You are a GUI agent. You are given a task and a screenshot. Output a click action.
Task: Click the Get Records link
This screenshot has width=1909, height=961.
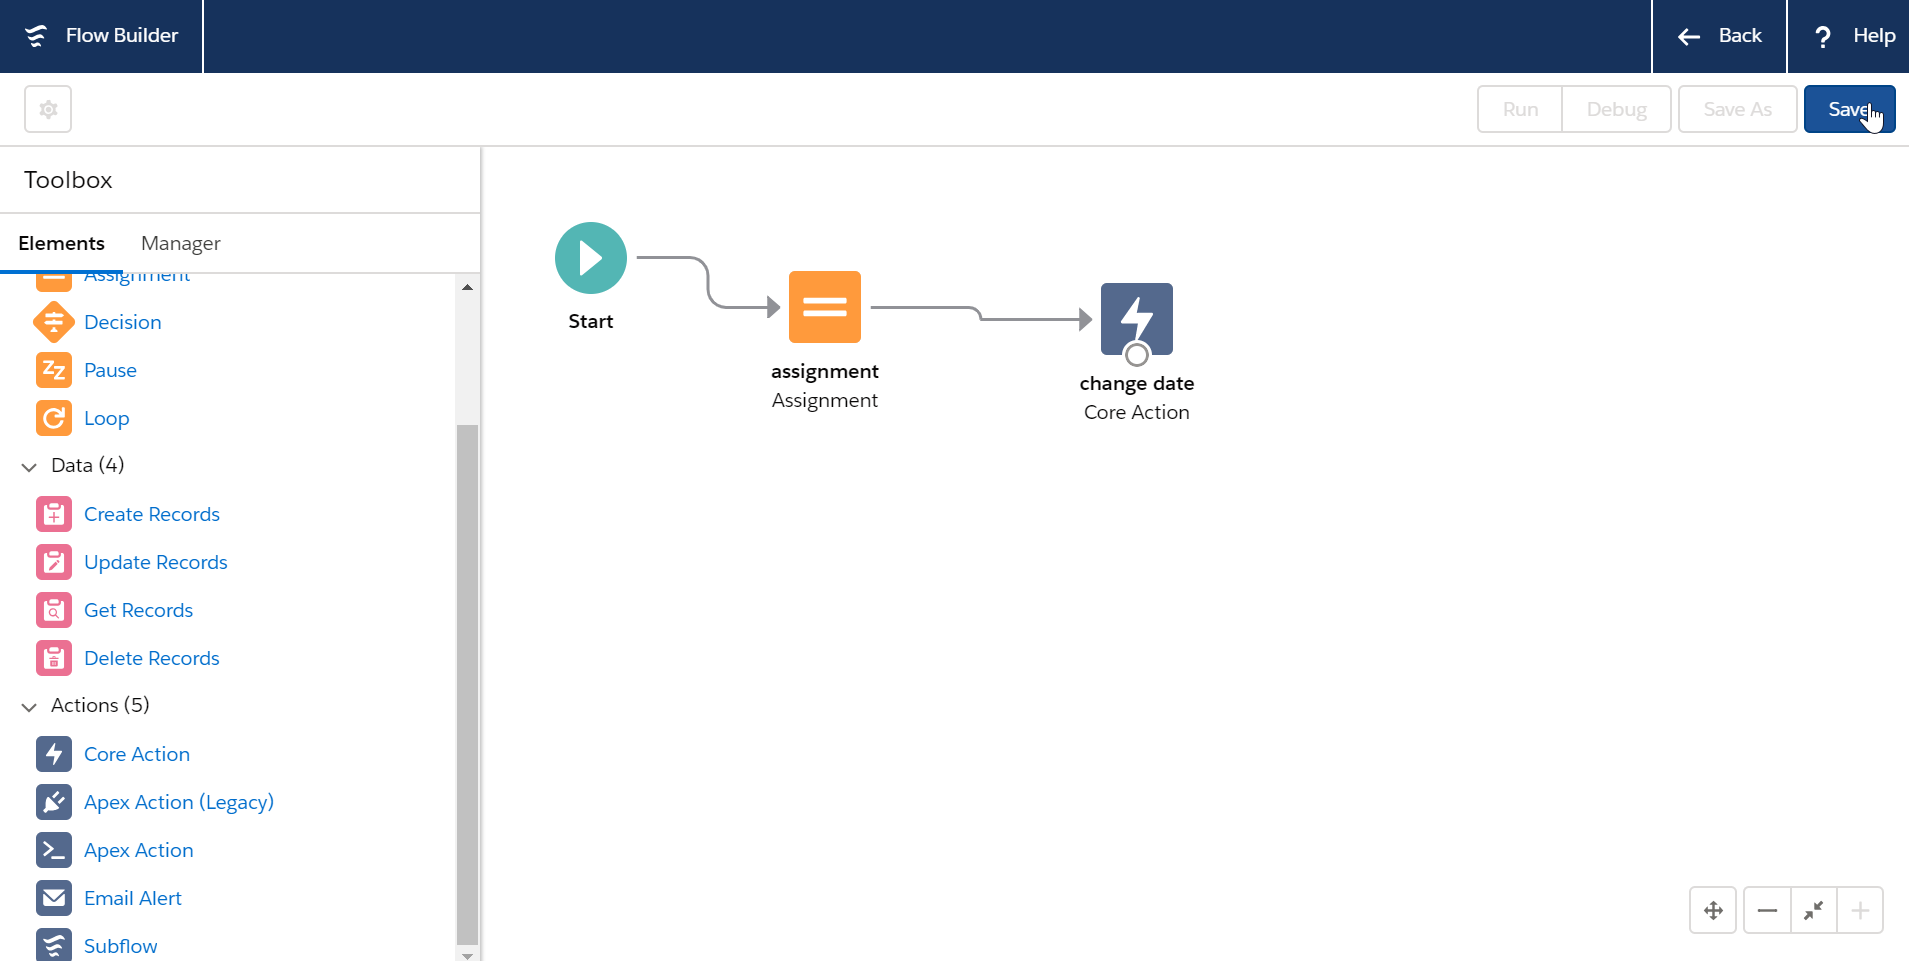[x=138, y=610]
